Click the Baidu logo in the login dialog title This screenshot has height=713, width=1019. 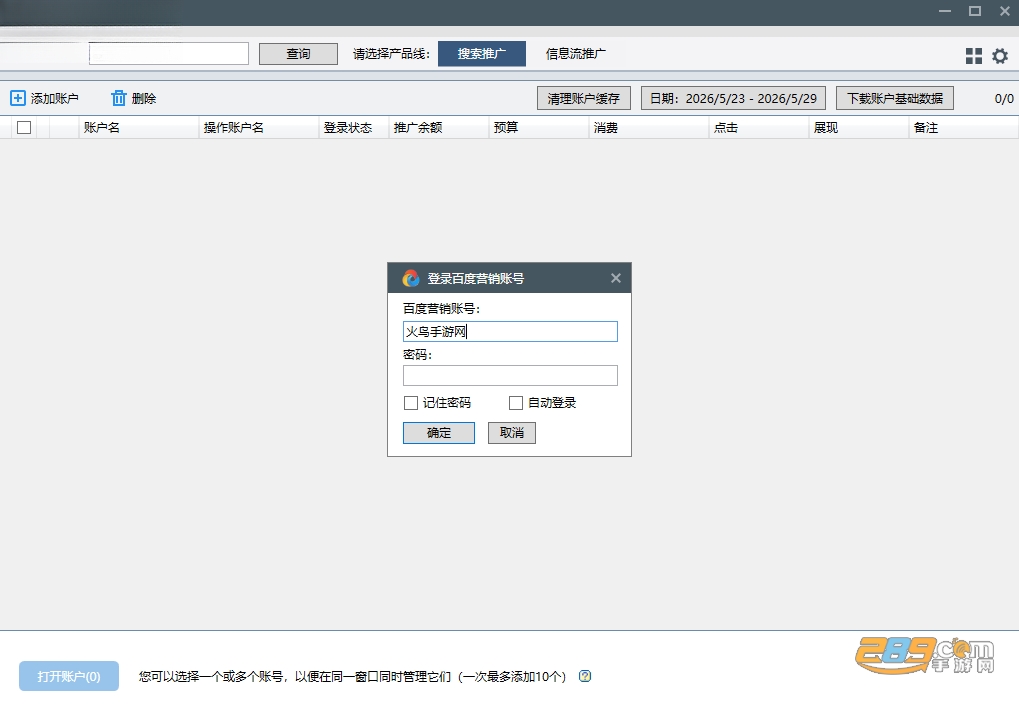click(411, 278)
